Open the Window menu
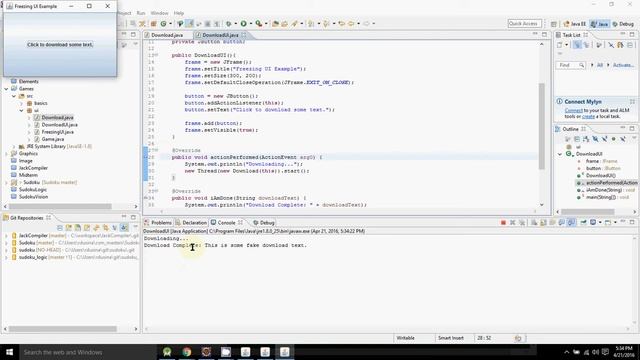The height and width of the screenshot is (360, 640). coord(159,13)
